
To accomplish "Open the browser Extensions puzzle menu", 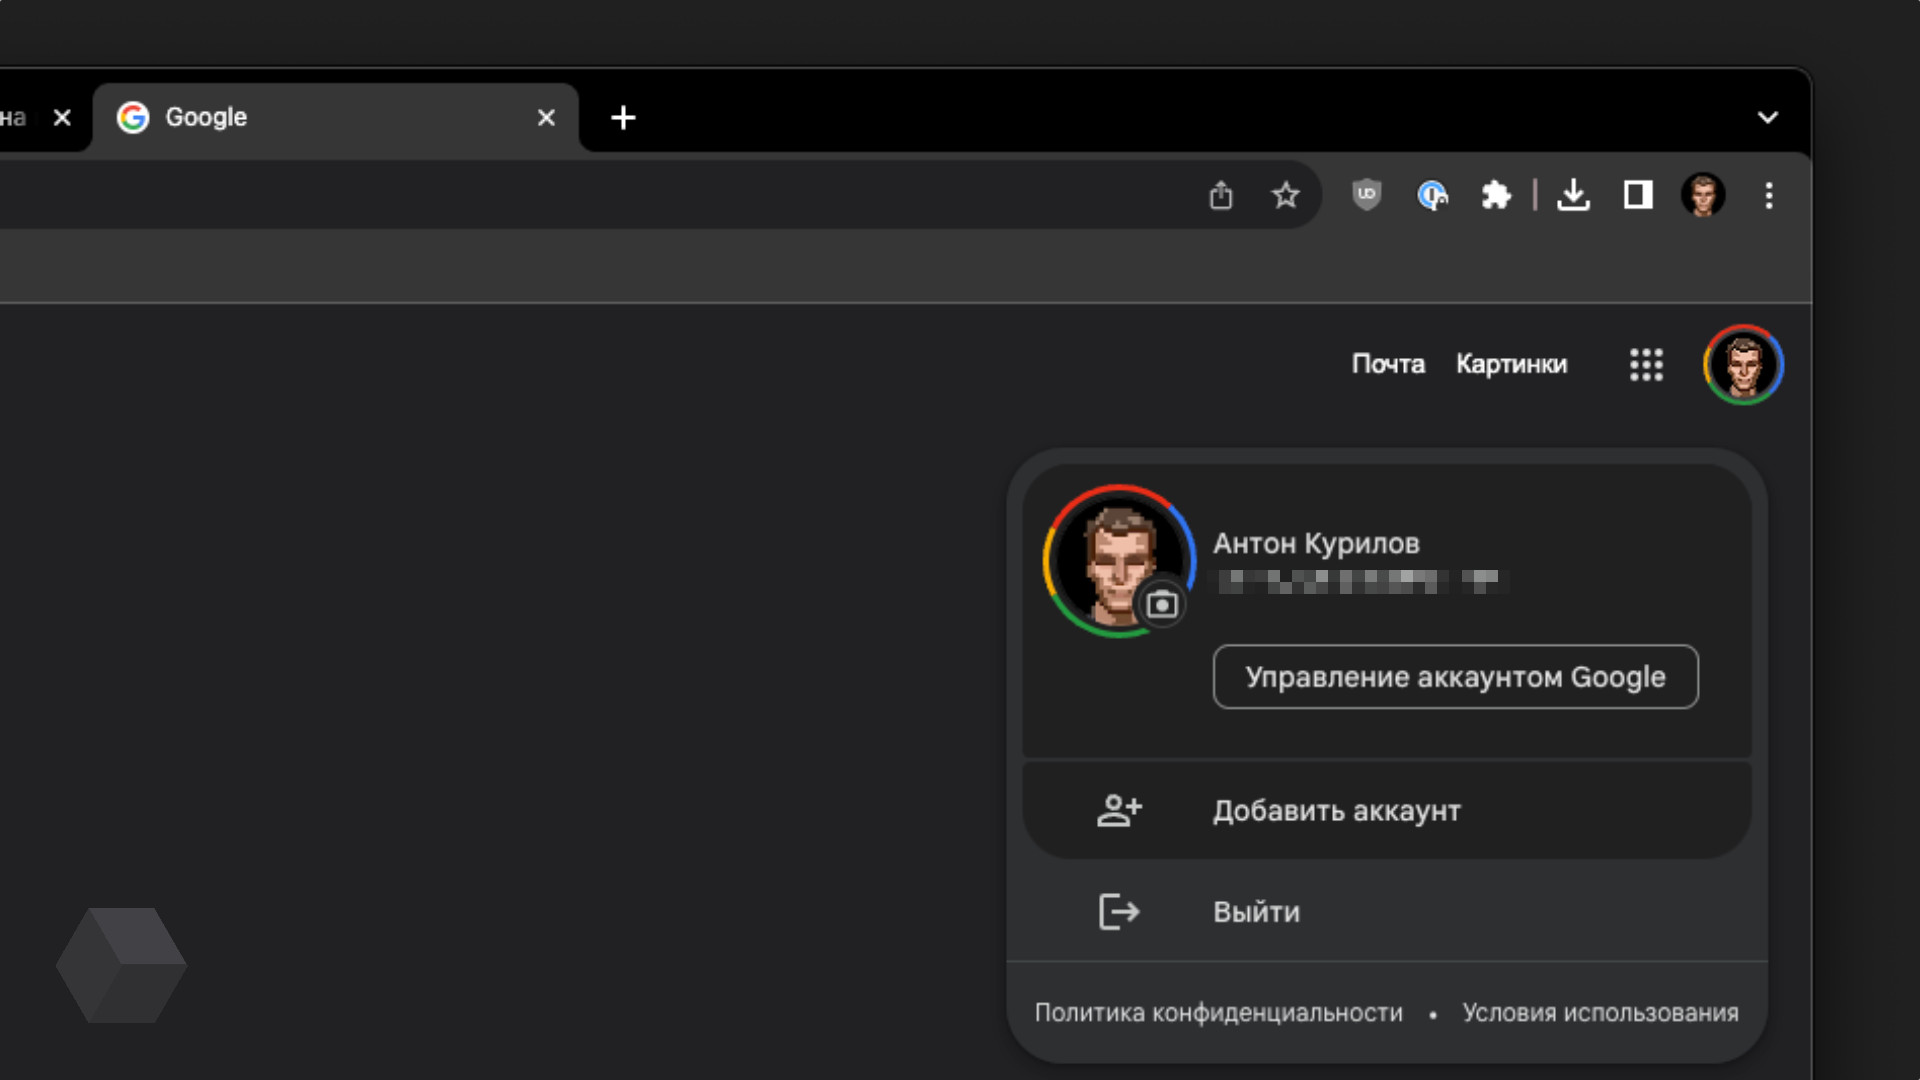I will tap(1495, 195).
